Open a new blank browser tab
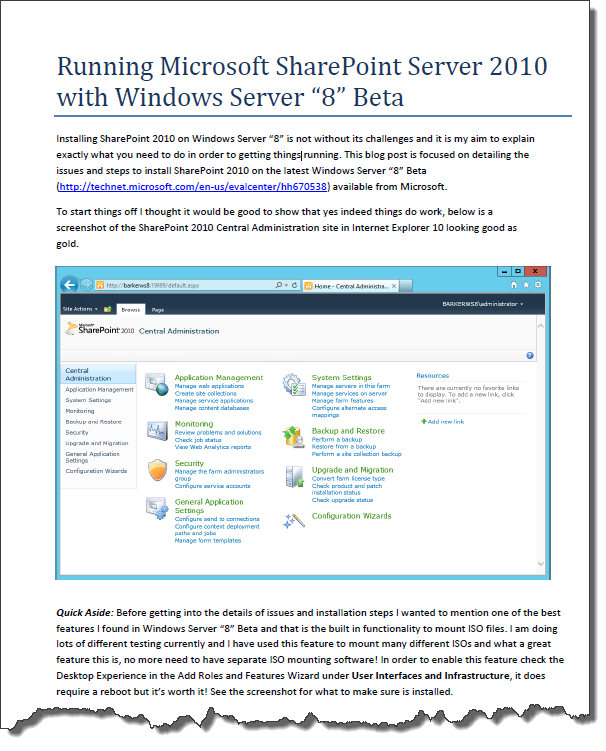Image resolution: width=606 pixels, height=751 pixels. (406, 286)
